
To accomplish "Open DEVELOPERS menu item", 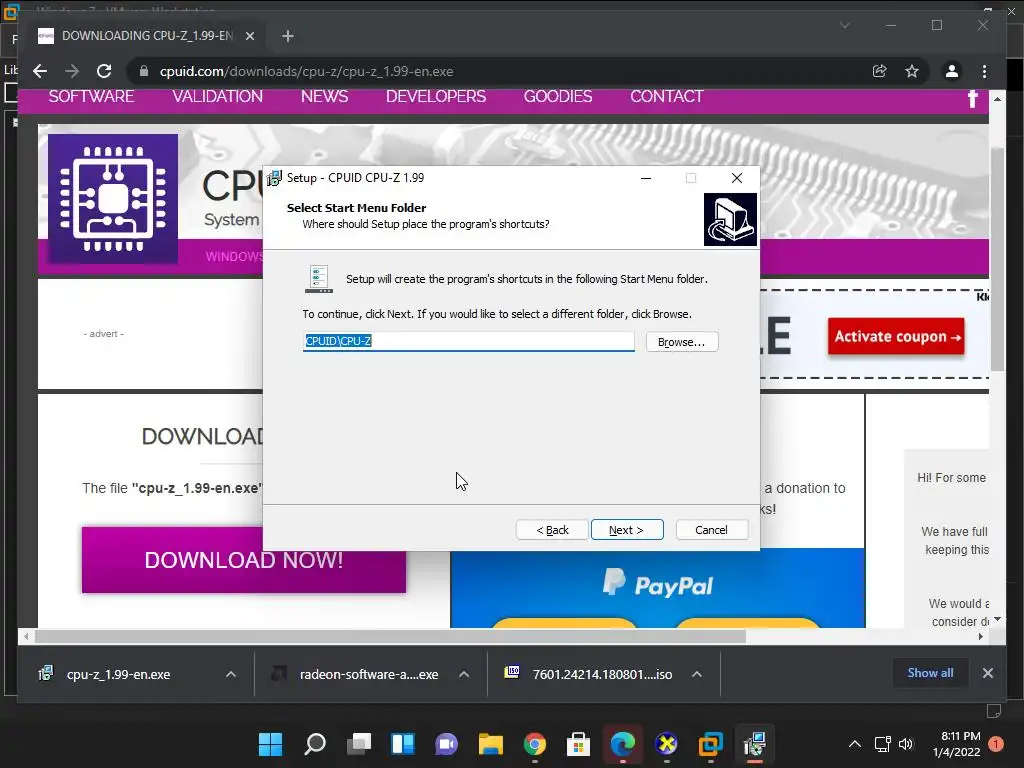I will tap(436, 97).
